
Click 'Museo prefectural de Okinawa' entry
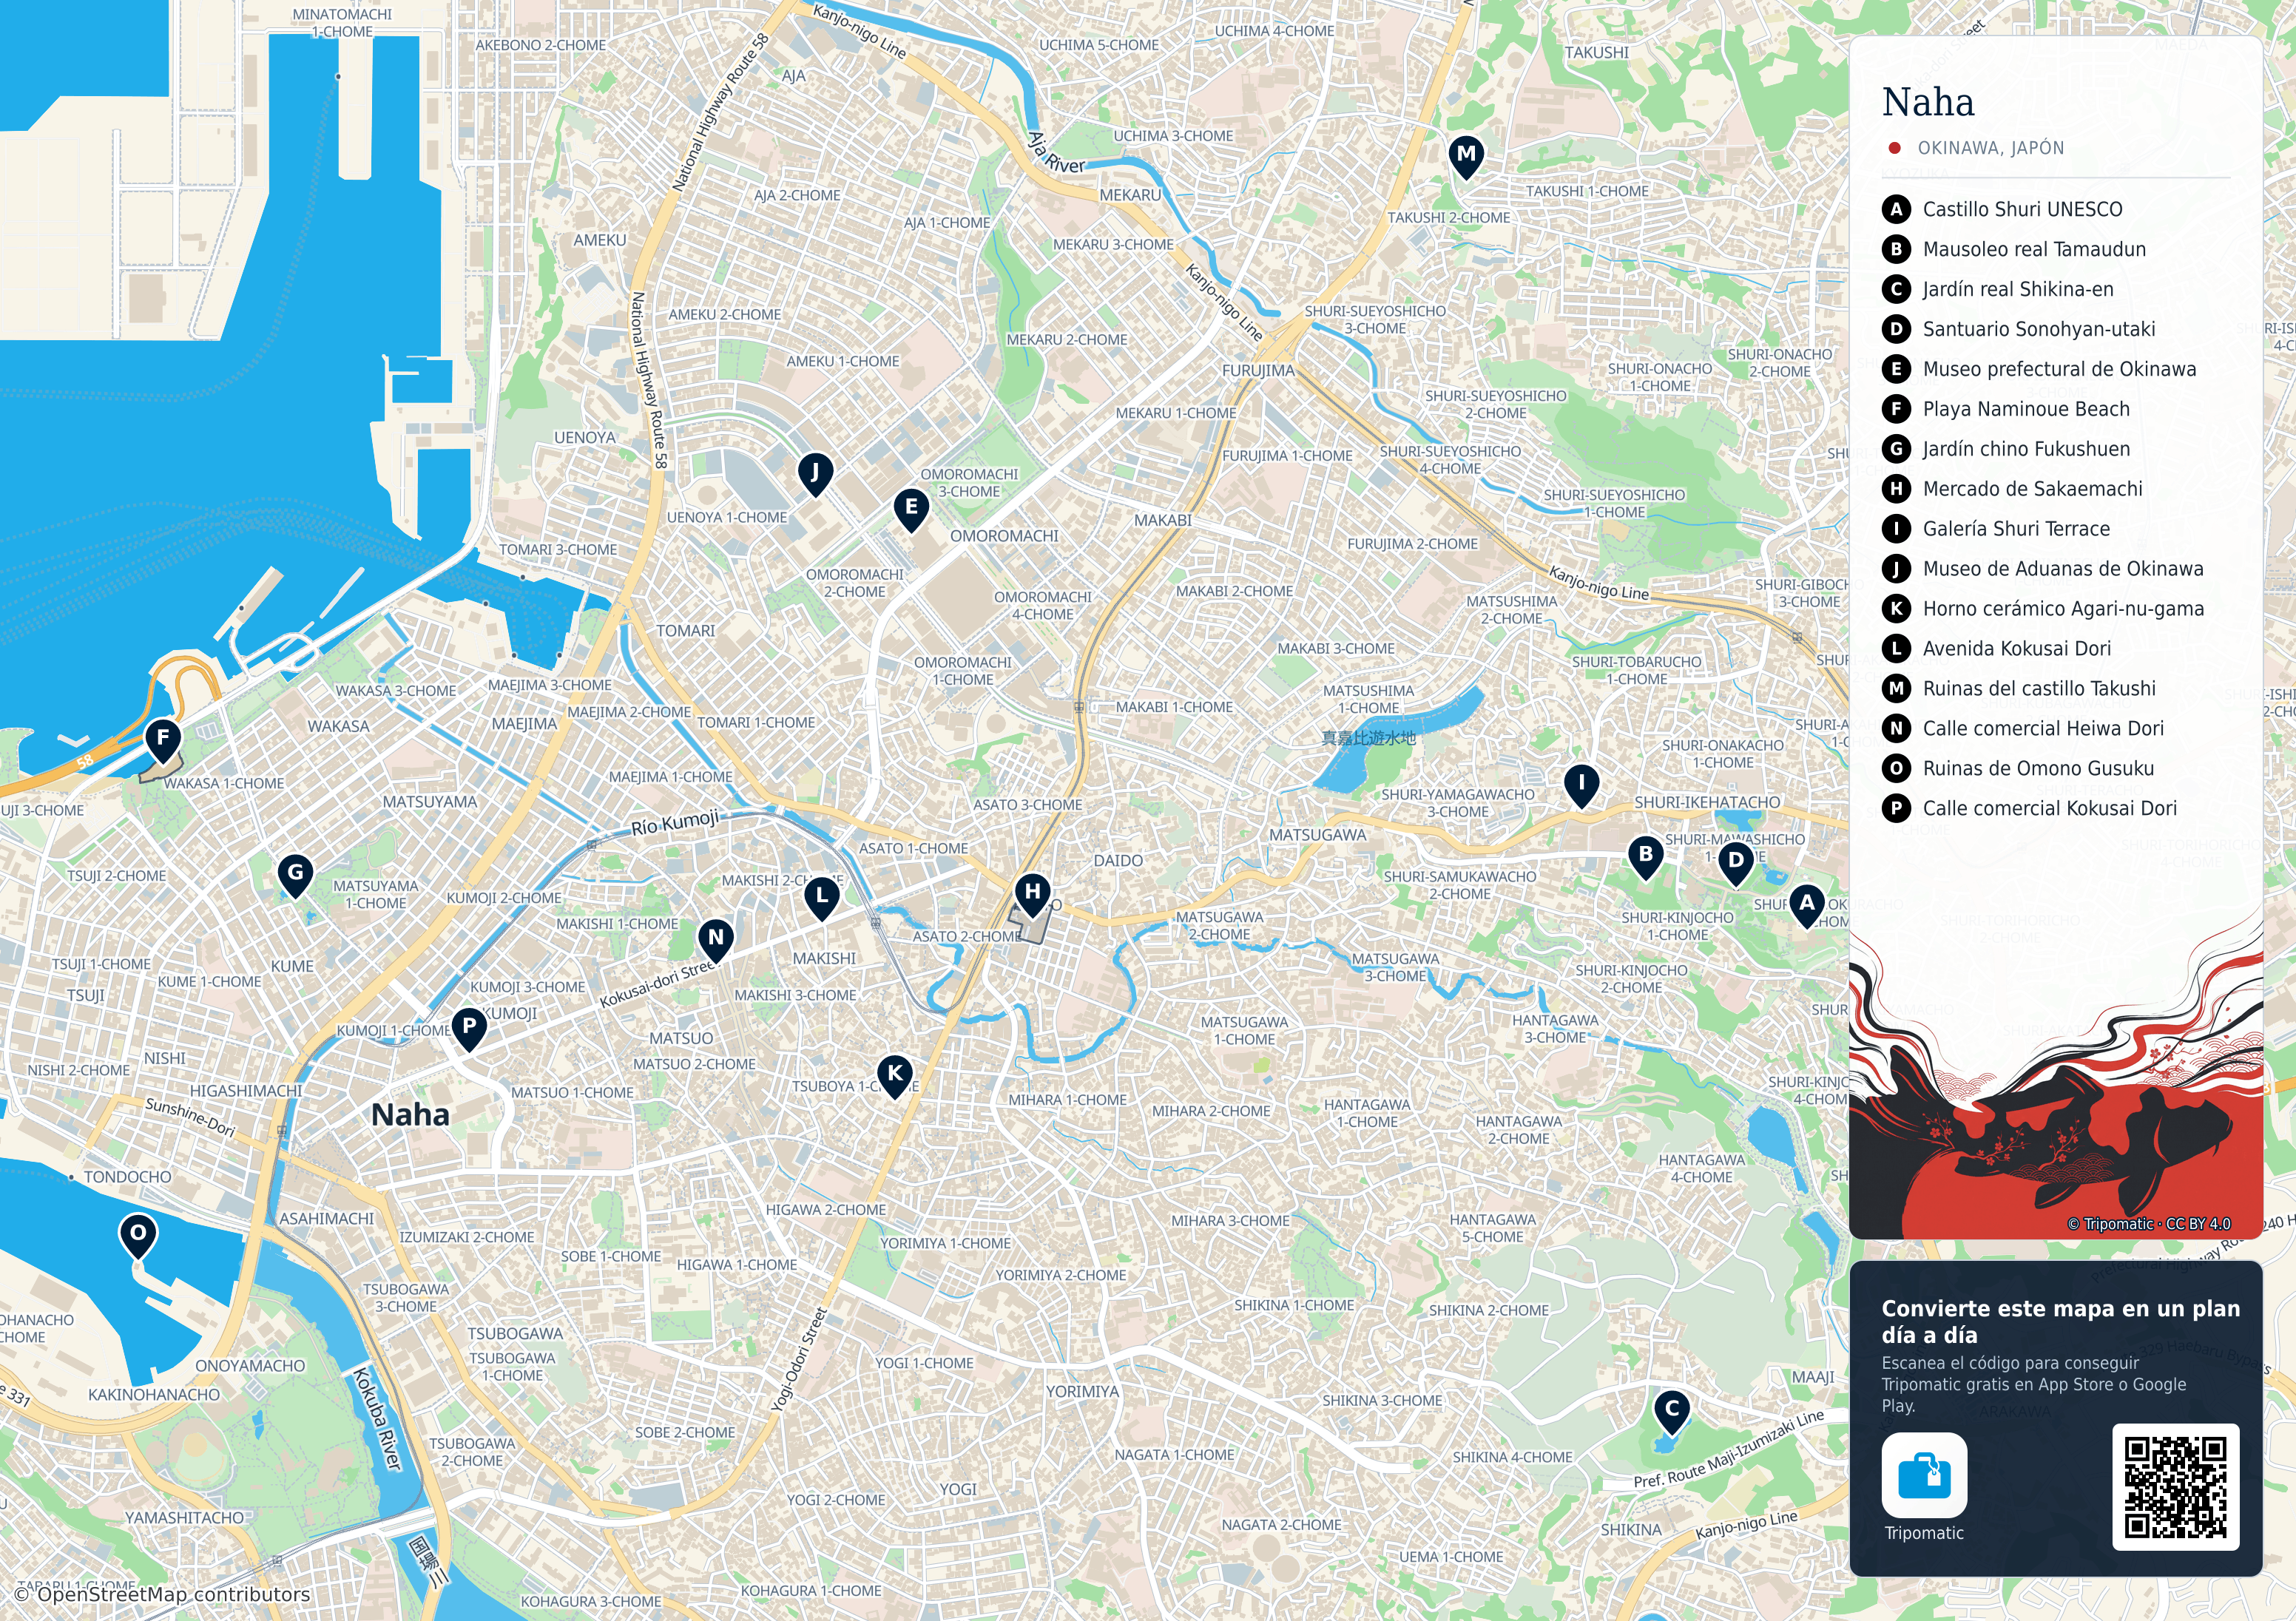tap(2039, 369)
